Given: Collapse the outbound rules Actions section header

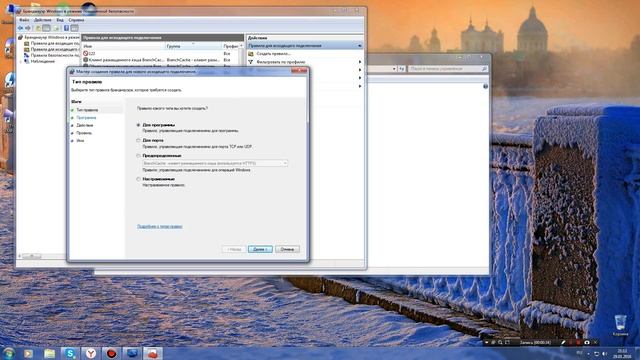Looking at the screenshot, I should pyautogui.click(x=360, y=46).
